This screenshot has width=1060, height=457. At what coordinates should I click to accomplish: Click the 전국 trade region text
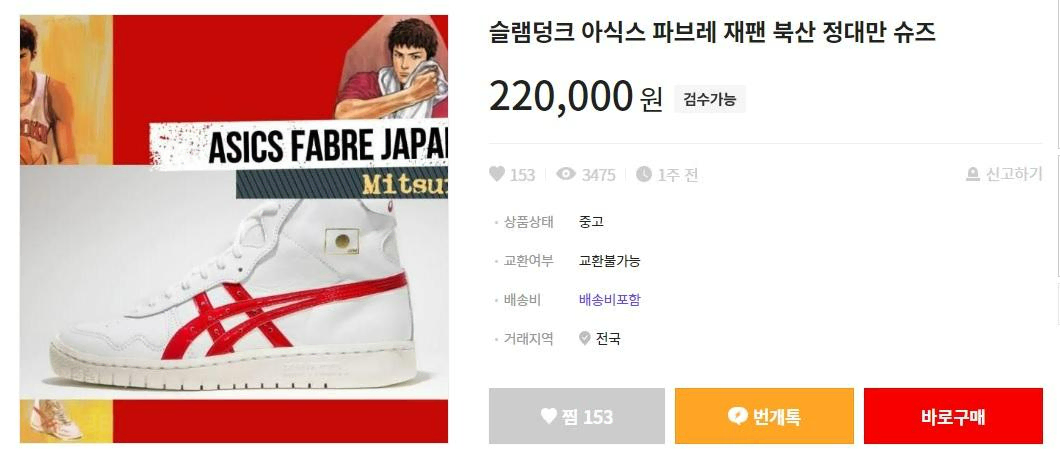click(608, 338)
